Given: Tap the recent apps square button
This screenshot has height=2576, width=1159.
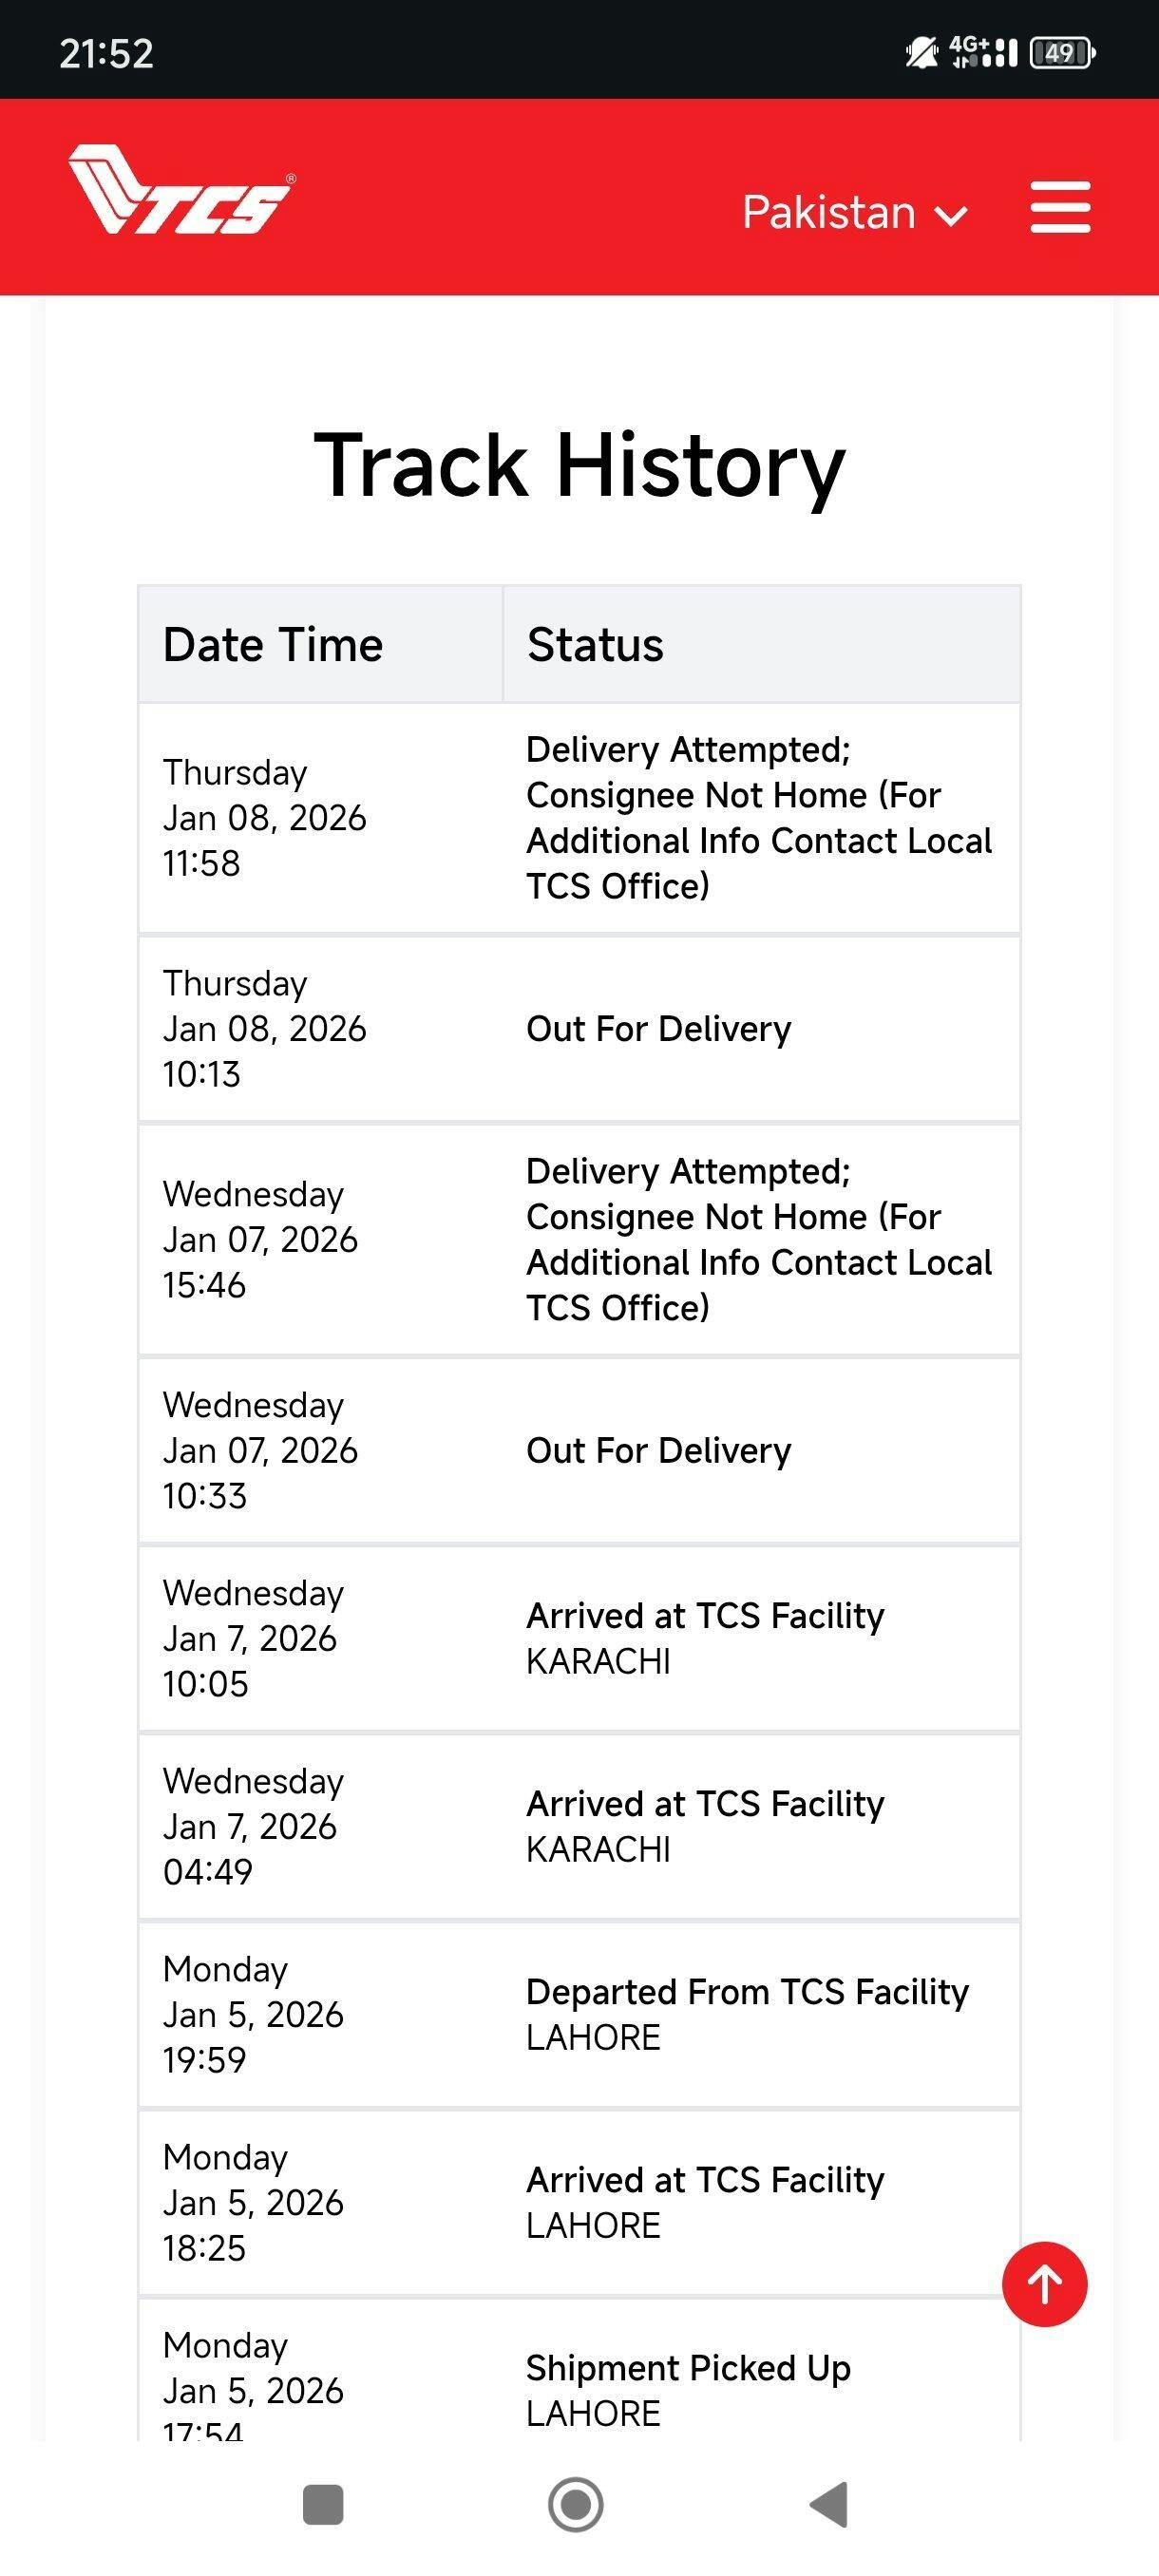Looking at the screenshot, I should click(323, 2504).
